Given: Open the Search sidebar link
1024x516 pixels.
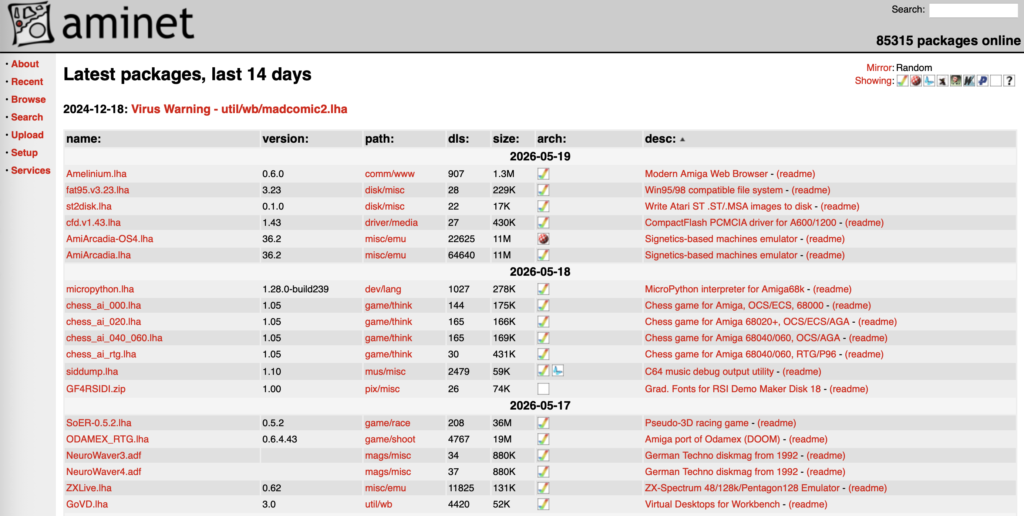Looking at the screenshot, I should tap(27, 117).
